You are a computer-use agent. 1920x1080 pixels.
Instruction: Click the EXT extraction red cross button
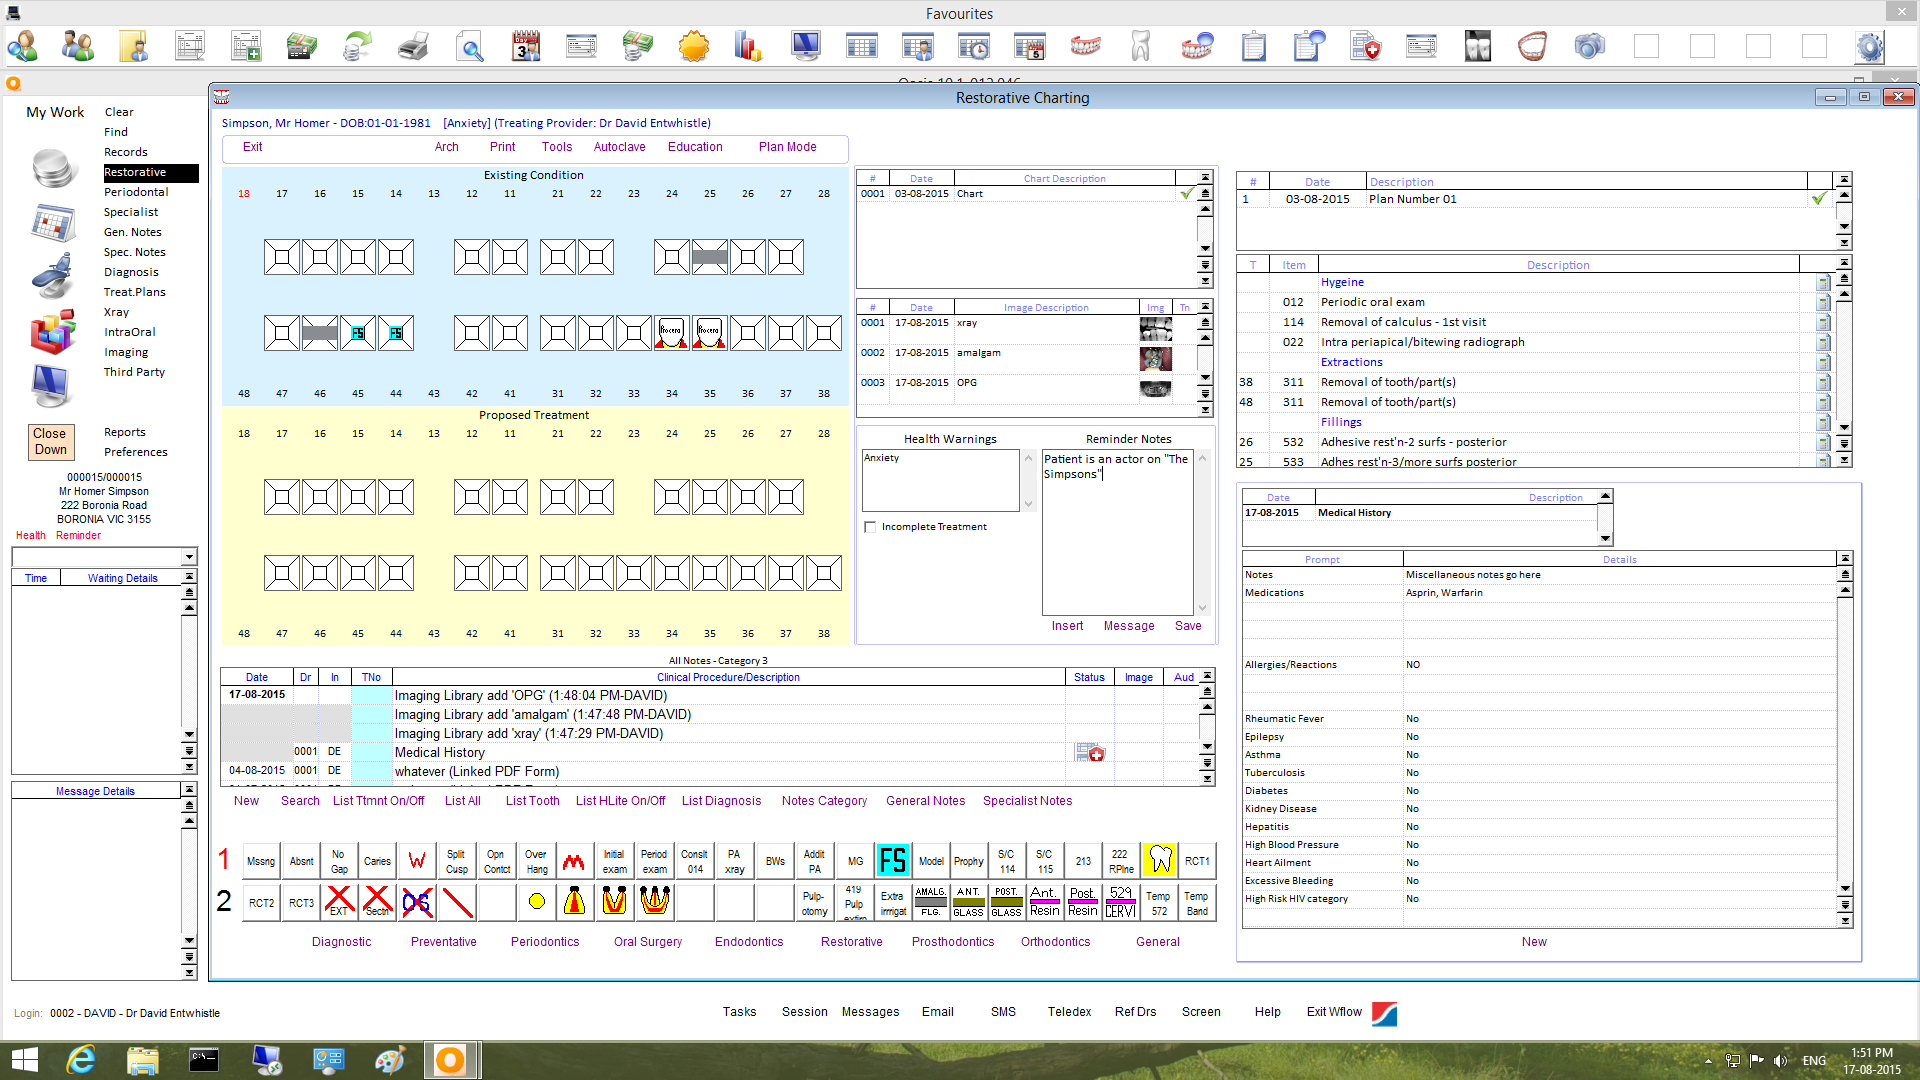click(340, 902)
